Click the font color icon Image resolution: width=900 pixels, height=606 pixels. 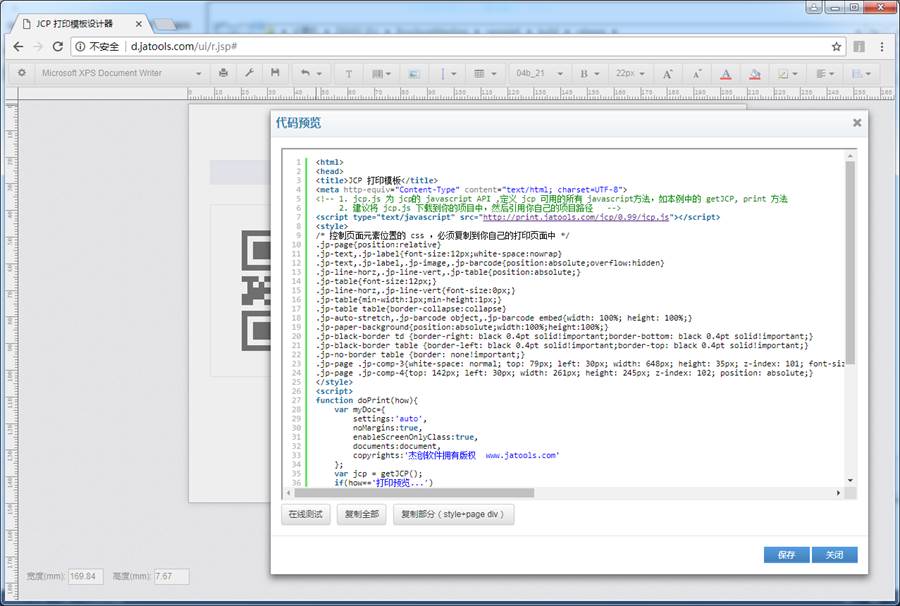(726, 73)
